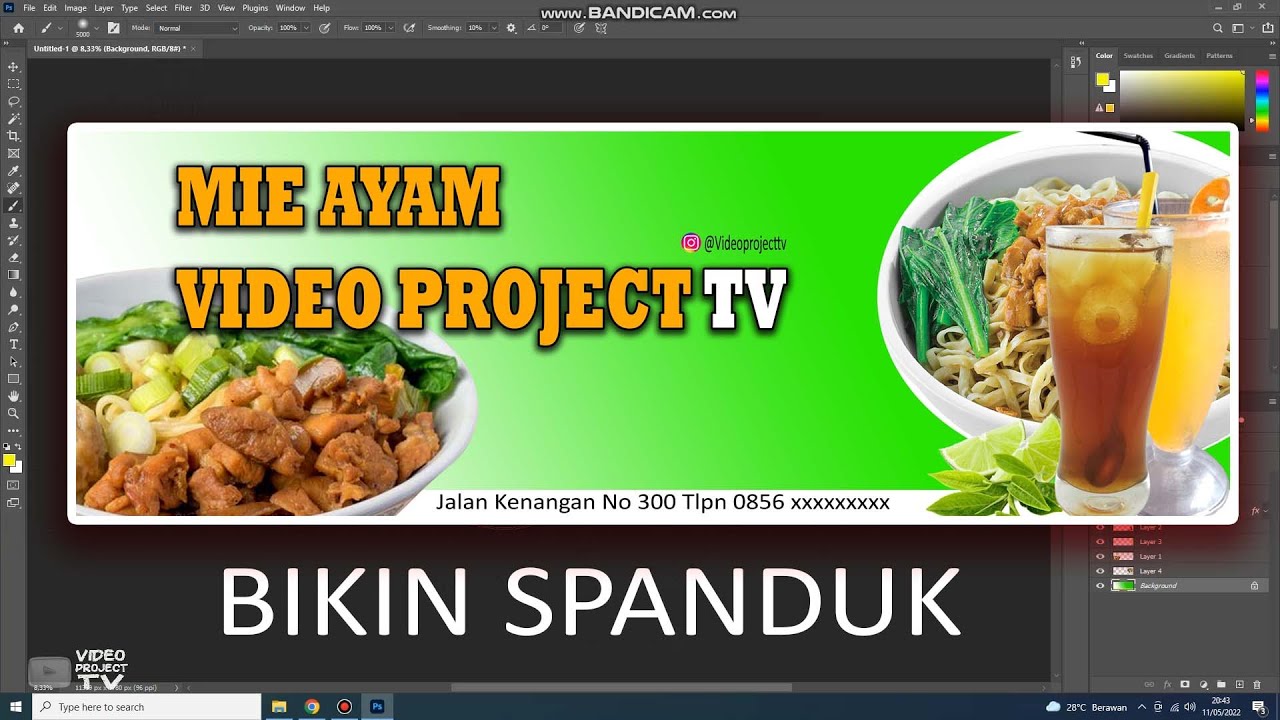Open the File menu

point(29,8)
